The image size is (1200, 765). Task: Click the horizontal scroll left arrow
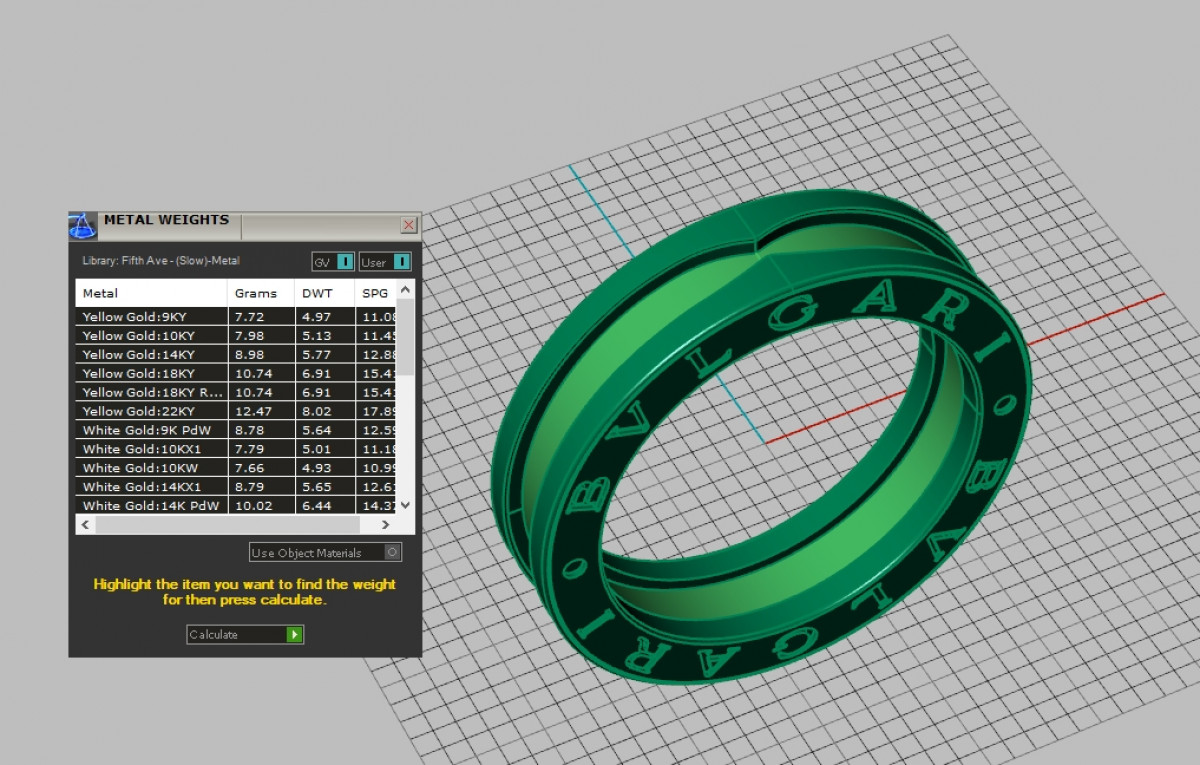point(85,524)
